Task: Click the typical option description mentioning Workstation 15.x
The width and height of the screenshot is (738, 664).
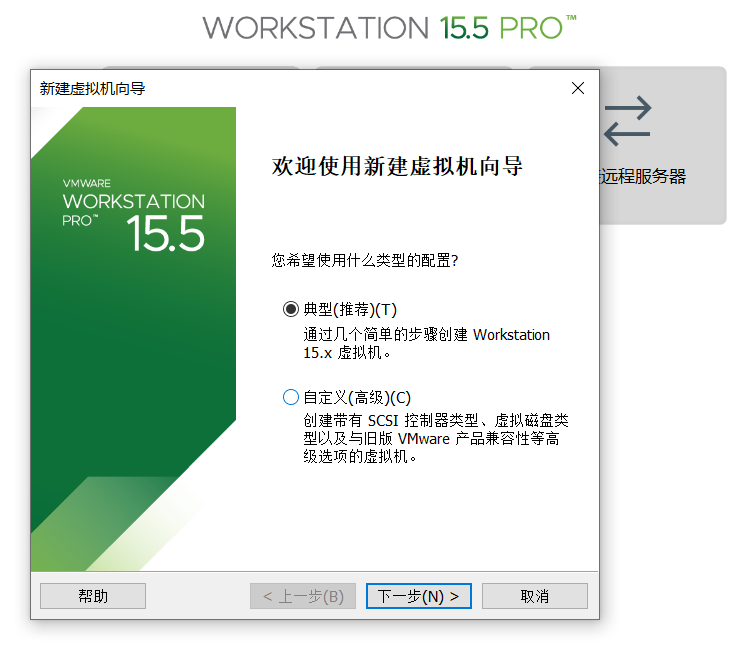Action: pos(426,344)
